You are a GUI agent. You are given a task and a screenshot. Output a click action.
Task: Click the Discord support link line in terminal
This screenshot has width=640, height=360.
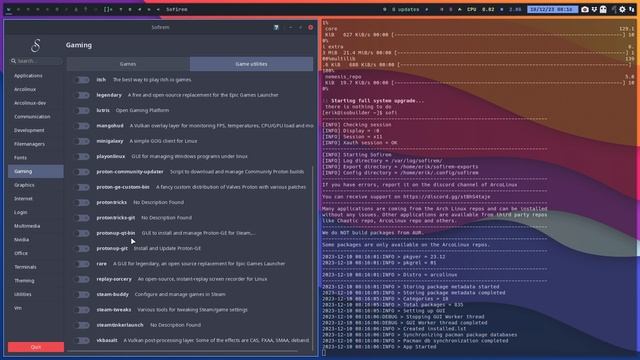[407, 197]
